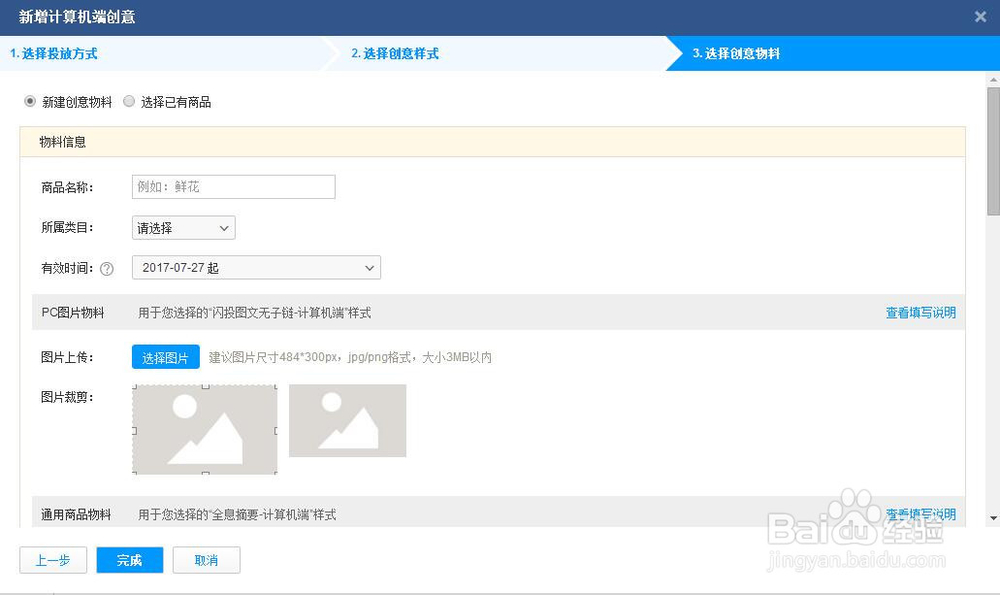Viewport: 1000px width, 595px height.
Task: Select the 新建创意物料 radio button
Action: (x=31, y=101)
